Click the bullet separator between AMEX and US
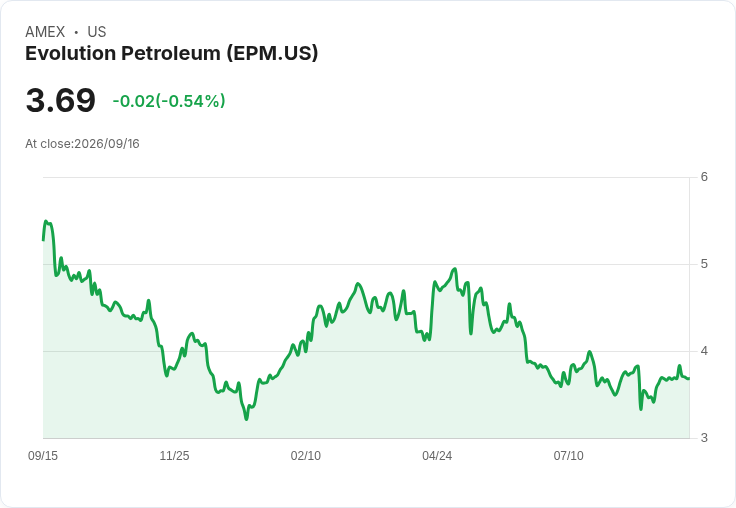 click(76, 32)
